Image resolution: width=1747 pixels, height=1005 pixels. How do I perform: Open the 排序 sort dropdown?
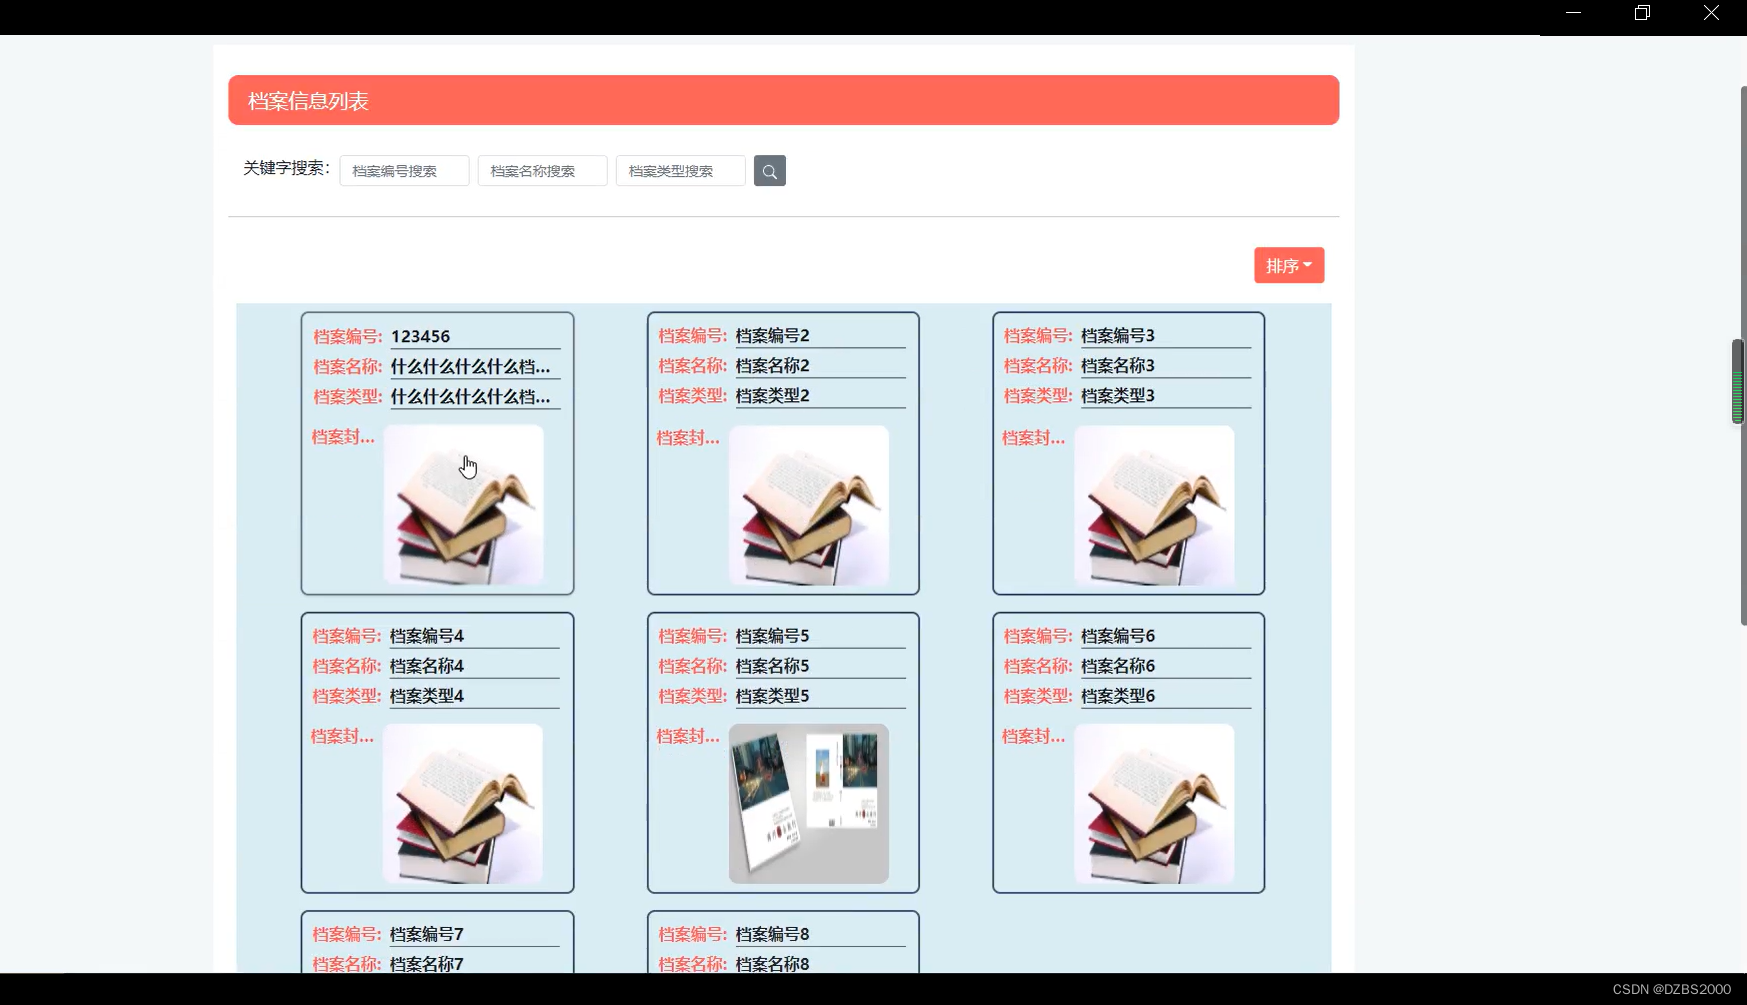[1289, 265]
